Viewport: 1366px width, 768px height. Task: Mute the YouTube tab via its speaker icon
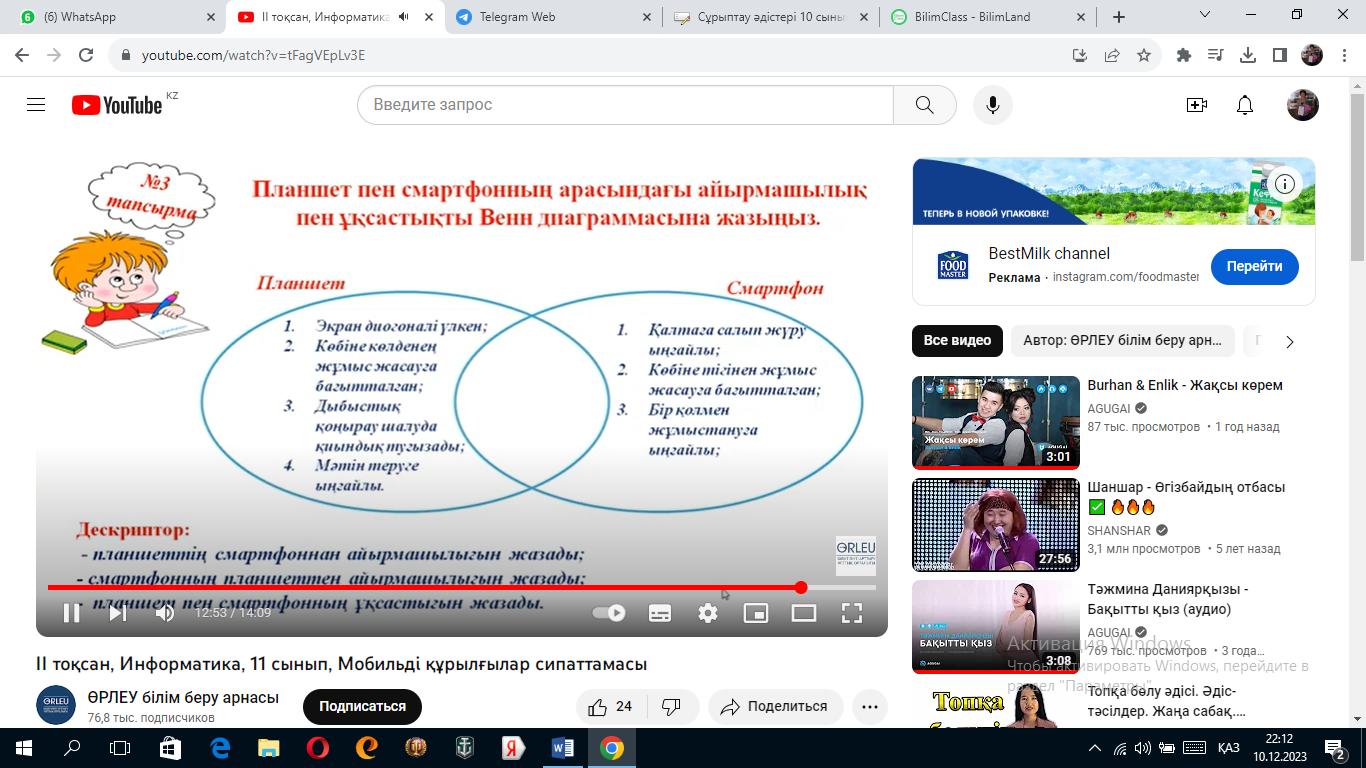405,17
